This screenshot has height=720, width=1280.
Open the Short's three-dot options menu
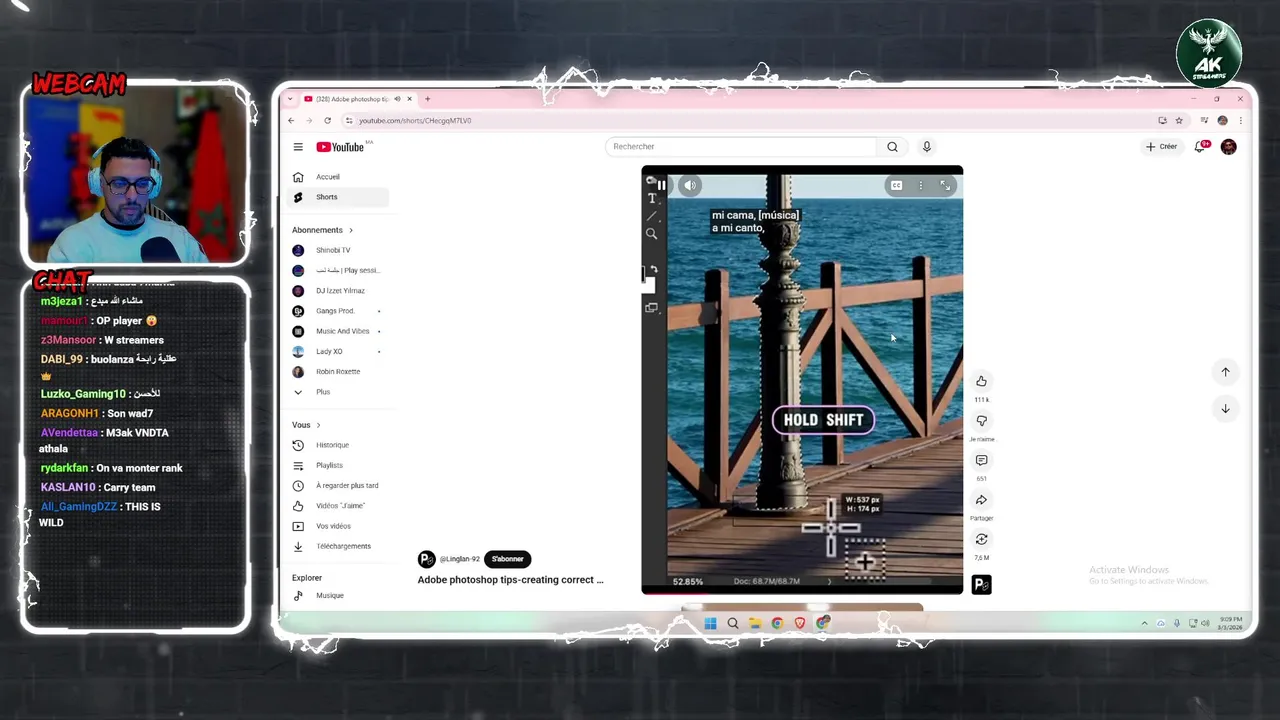click(x=921, y=185)
